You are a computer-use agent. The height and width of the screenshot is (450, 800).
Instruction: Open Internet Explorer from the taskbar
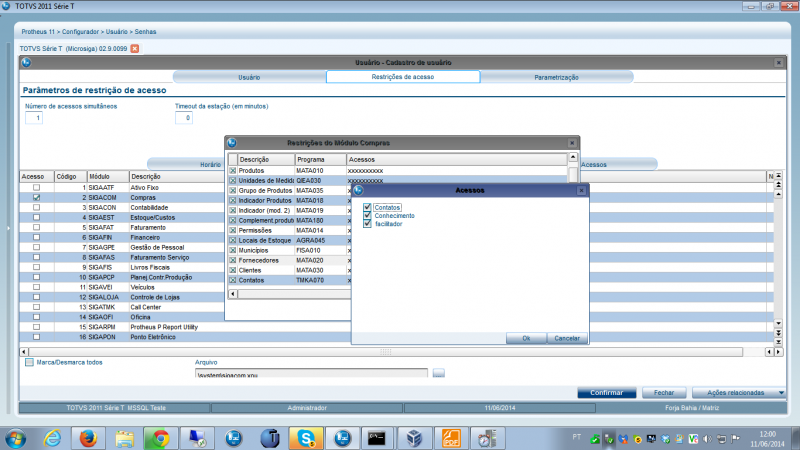point(52,438)
